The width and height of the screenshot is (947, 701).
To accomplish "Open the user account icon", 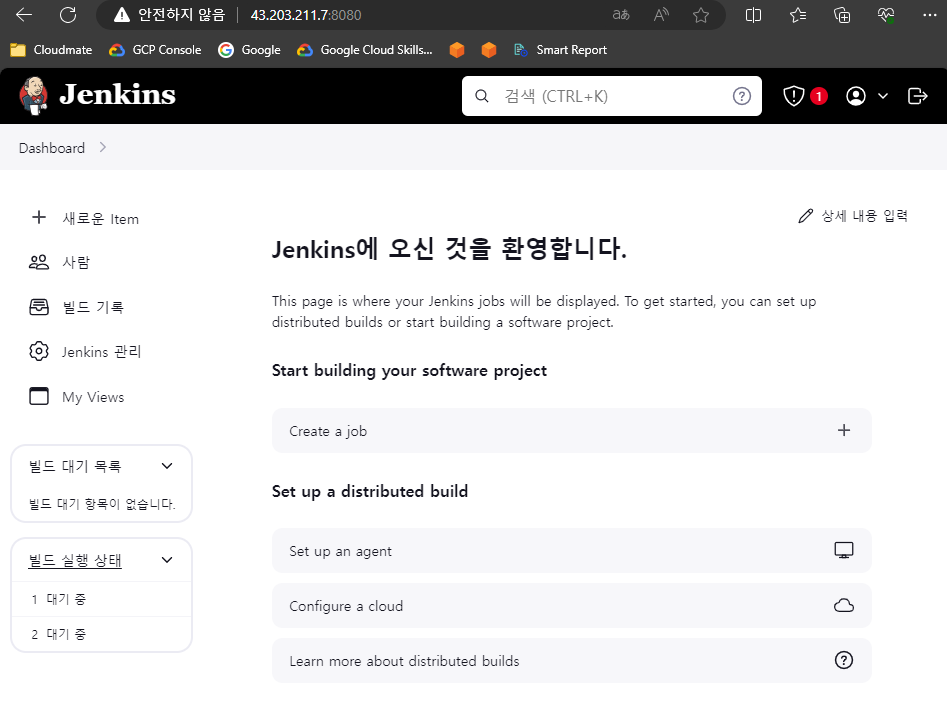I will click(856, 96).
